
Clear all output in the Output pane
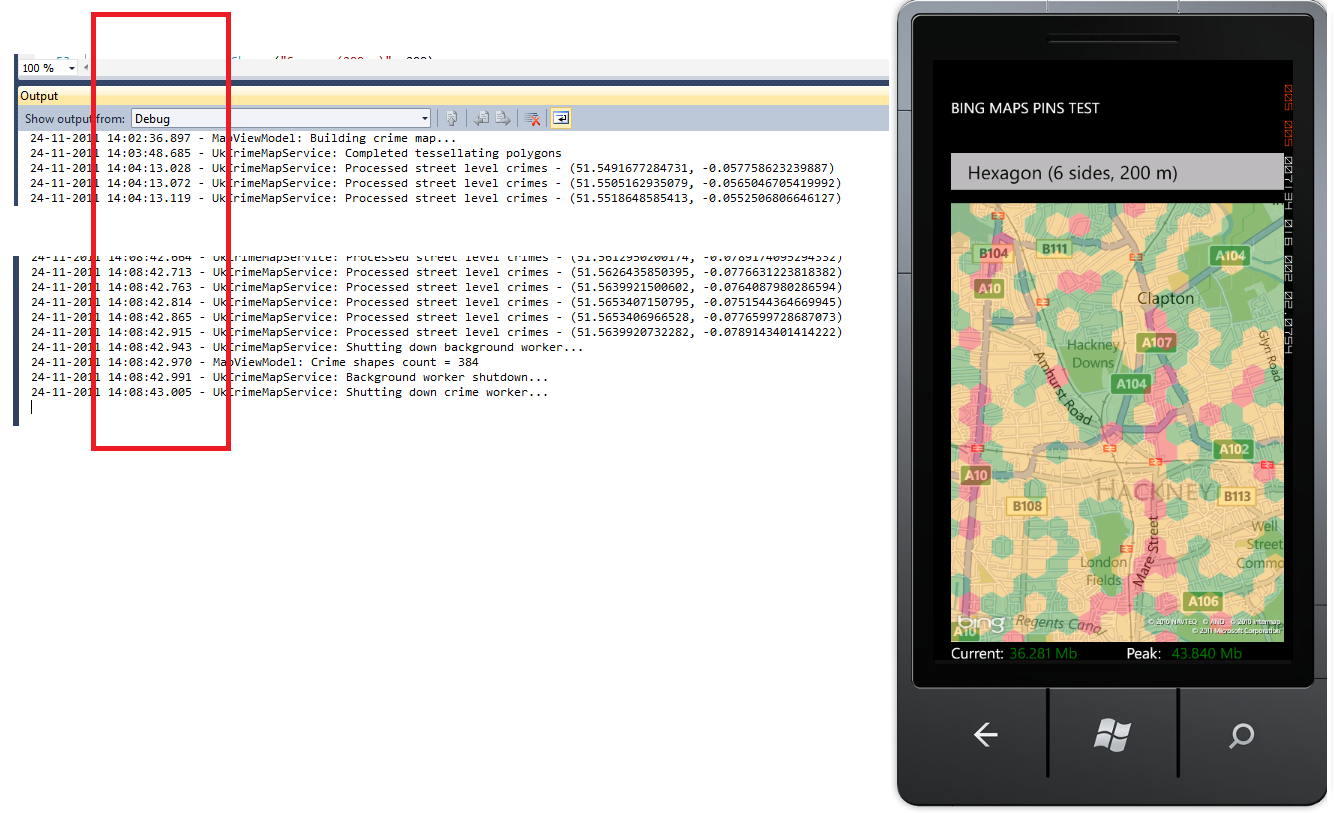[x=531, y=118]
